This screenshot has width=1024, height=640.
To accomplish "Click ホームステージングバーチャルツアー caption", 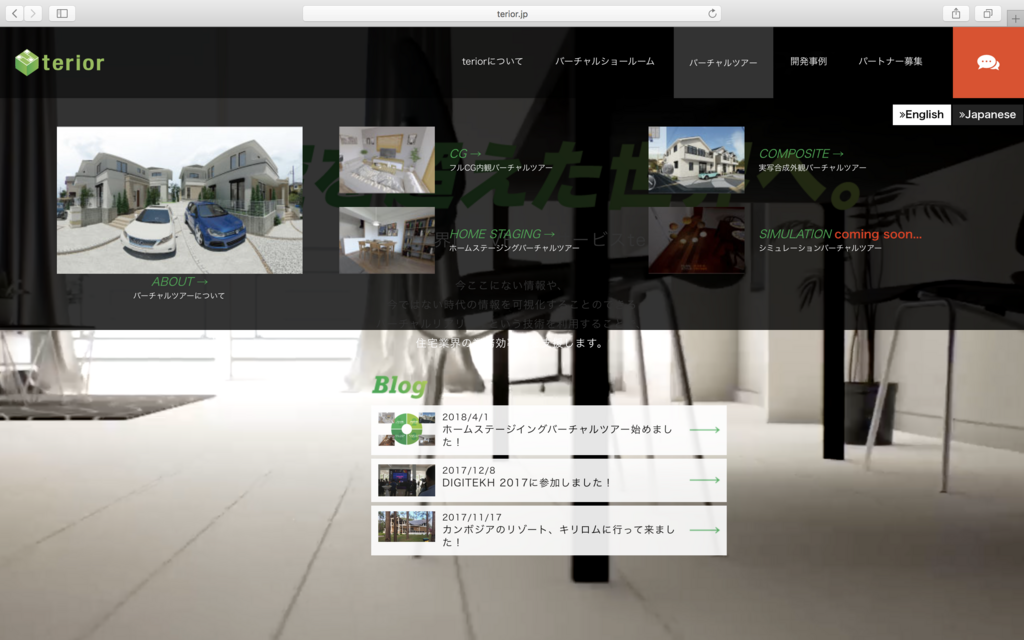I will coord(514,248).
